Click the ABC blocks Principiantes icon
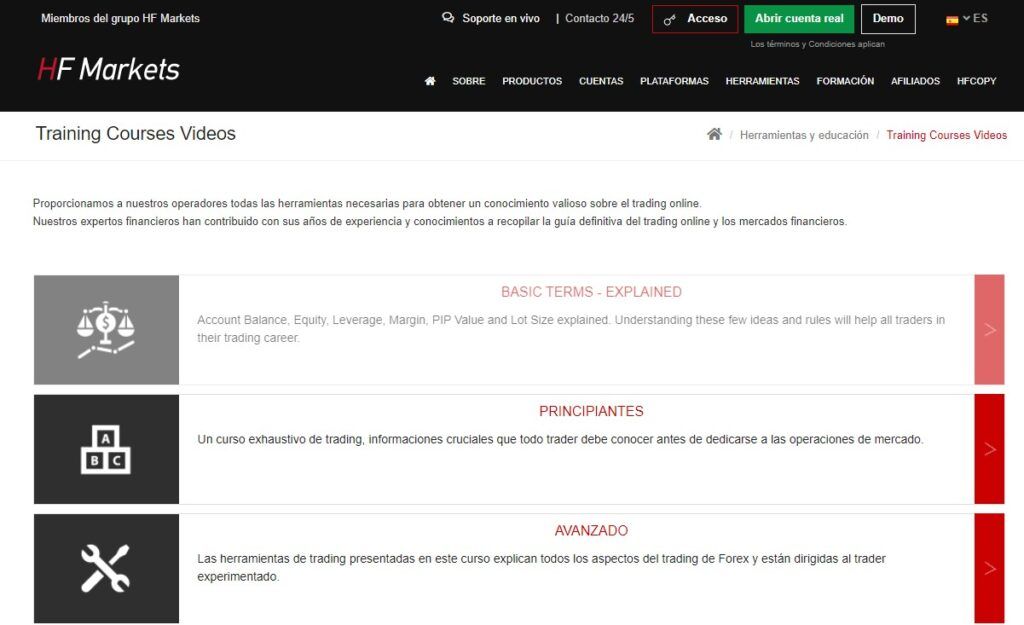Viewport: 1024px width, 625px height. pos(106,449)
